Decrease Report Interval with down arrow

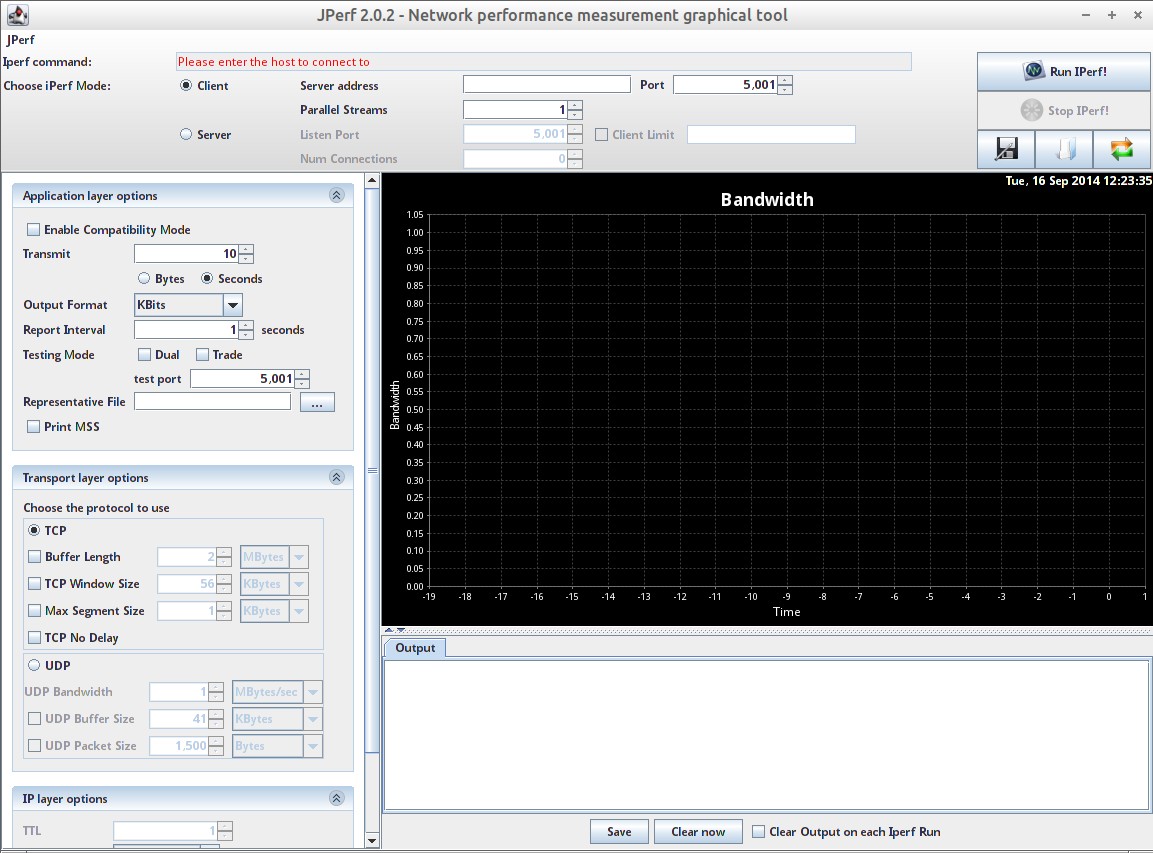coord(246,335)
